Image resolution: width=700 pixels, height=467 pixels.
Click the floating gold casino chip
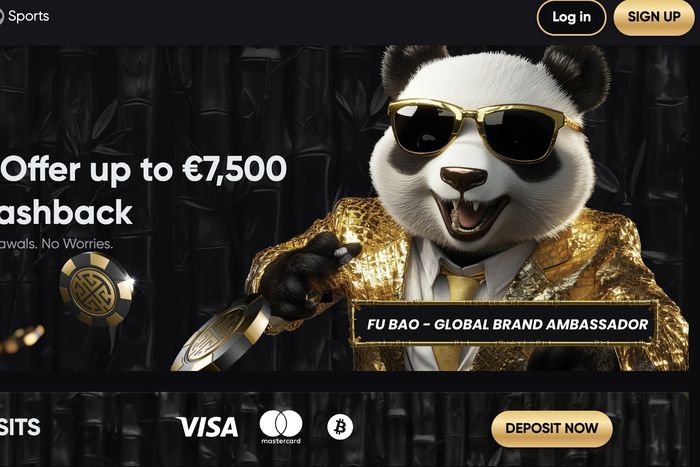[97, 289]
